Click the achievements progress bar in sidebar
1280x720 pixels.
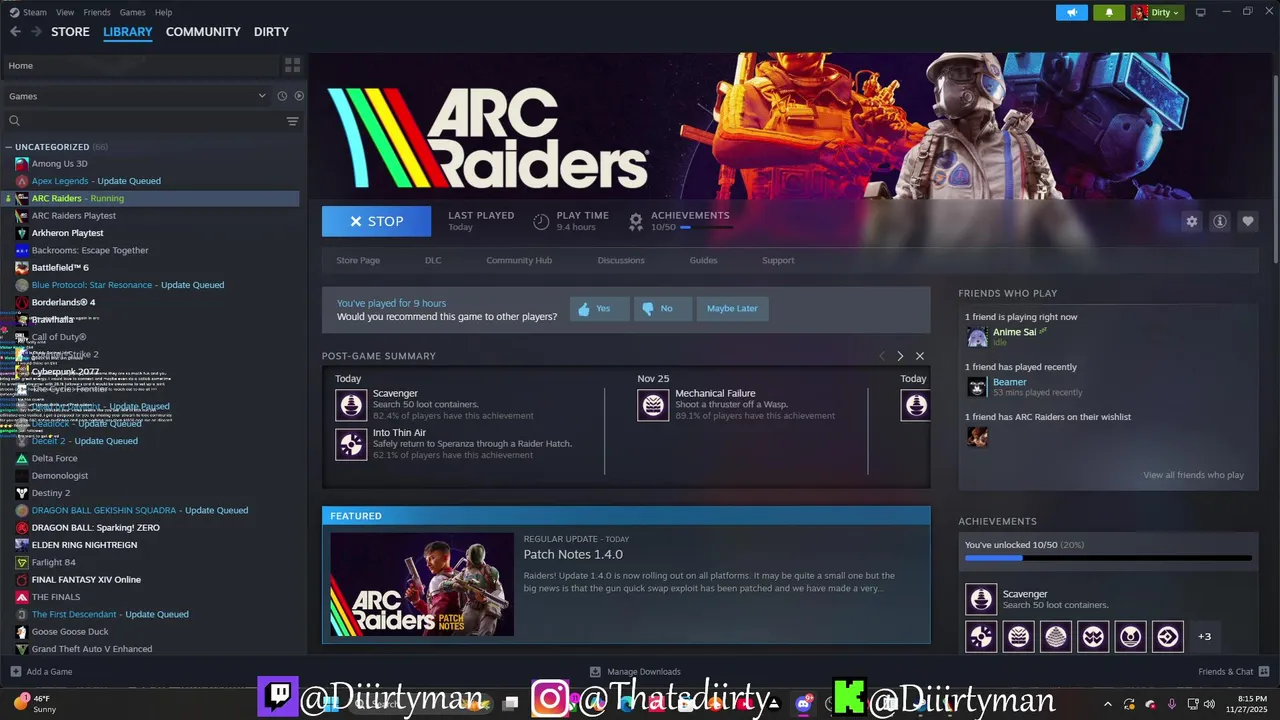1108,558
